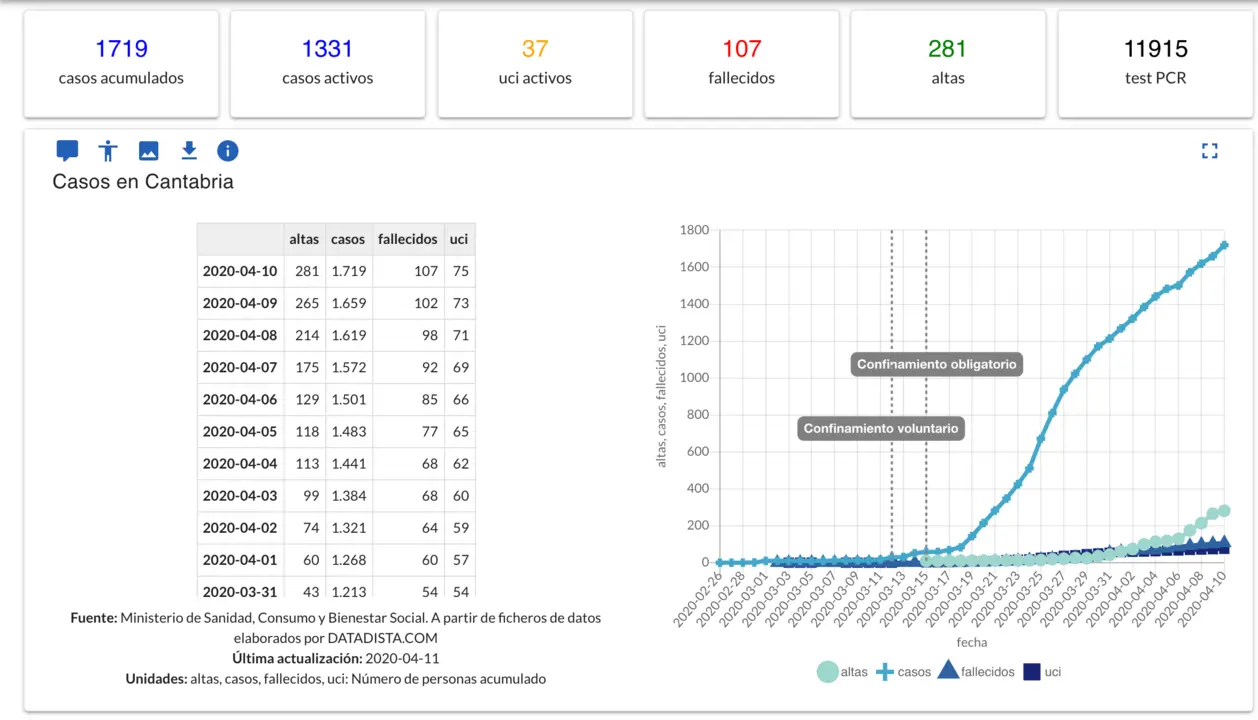Toggle the uci series in legend
This screenshot has height=720, width=1258.
1042,672
